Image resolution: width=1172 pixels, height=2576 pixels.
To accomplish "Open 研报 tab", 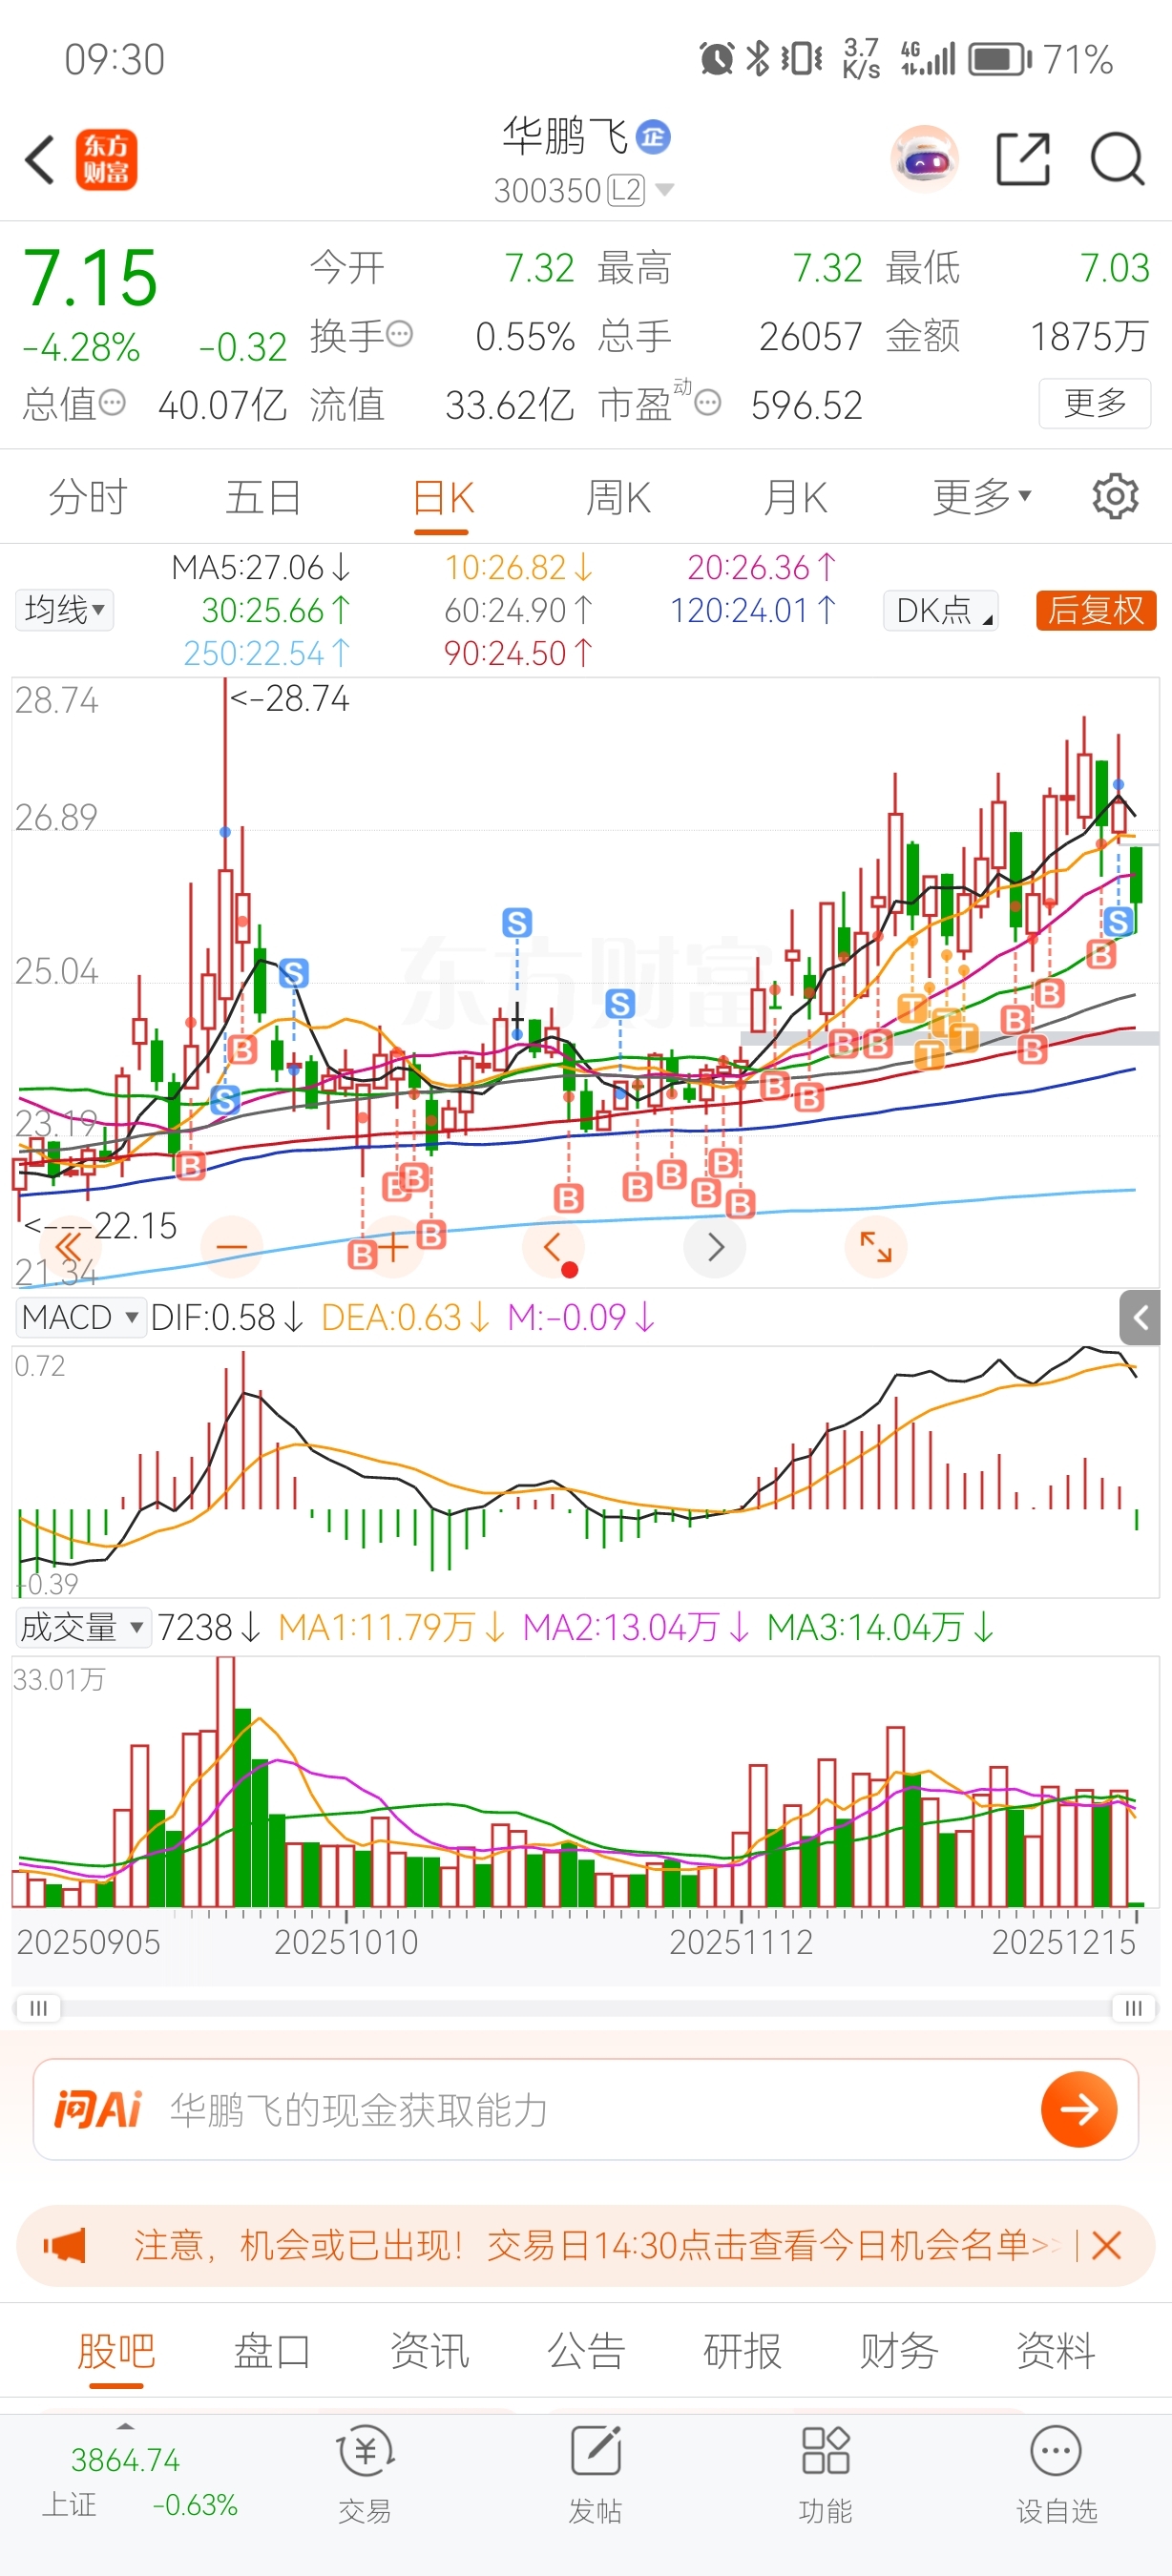I will 742,2350.
